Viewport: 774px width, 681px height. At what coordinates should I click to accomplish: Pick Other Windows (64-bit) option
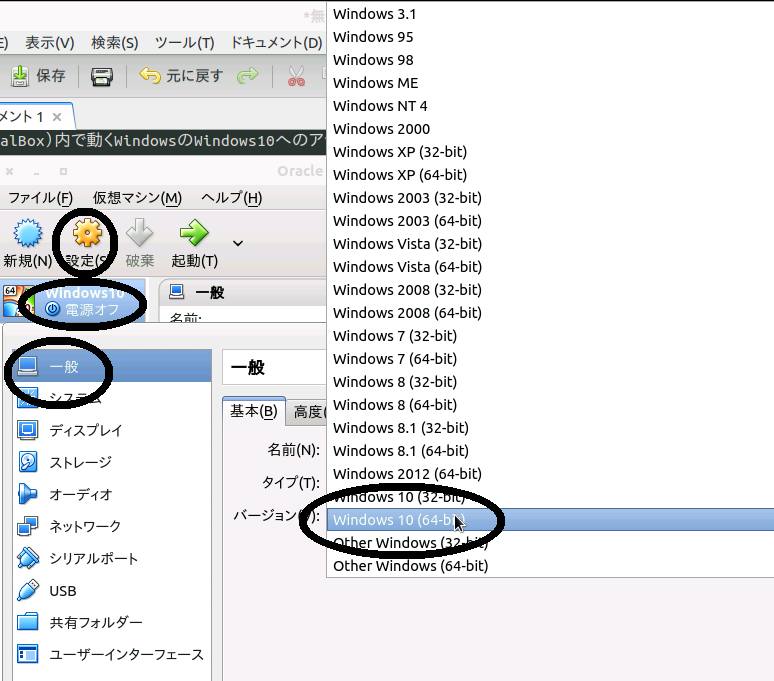click(550, 566)
